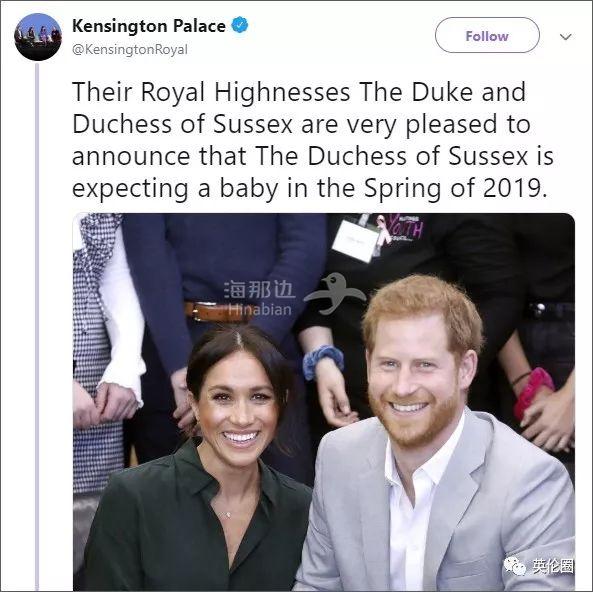Click the vertical thread line below avatar

(x=37, y=327)
